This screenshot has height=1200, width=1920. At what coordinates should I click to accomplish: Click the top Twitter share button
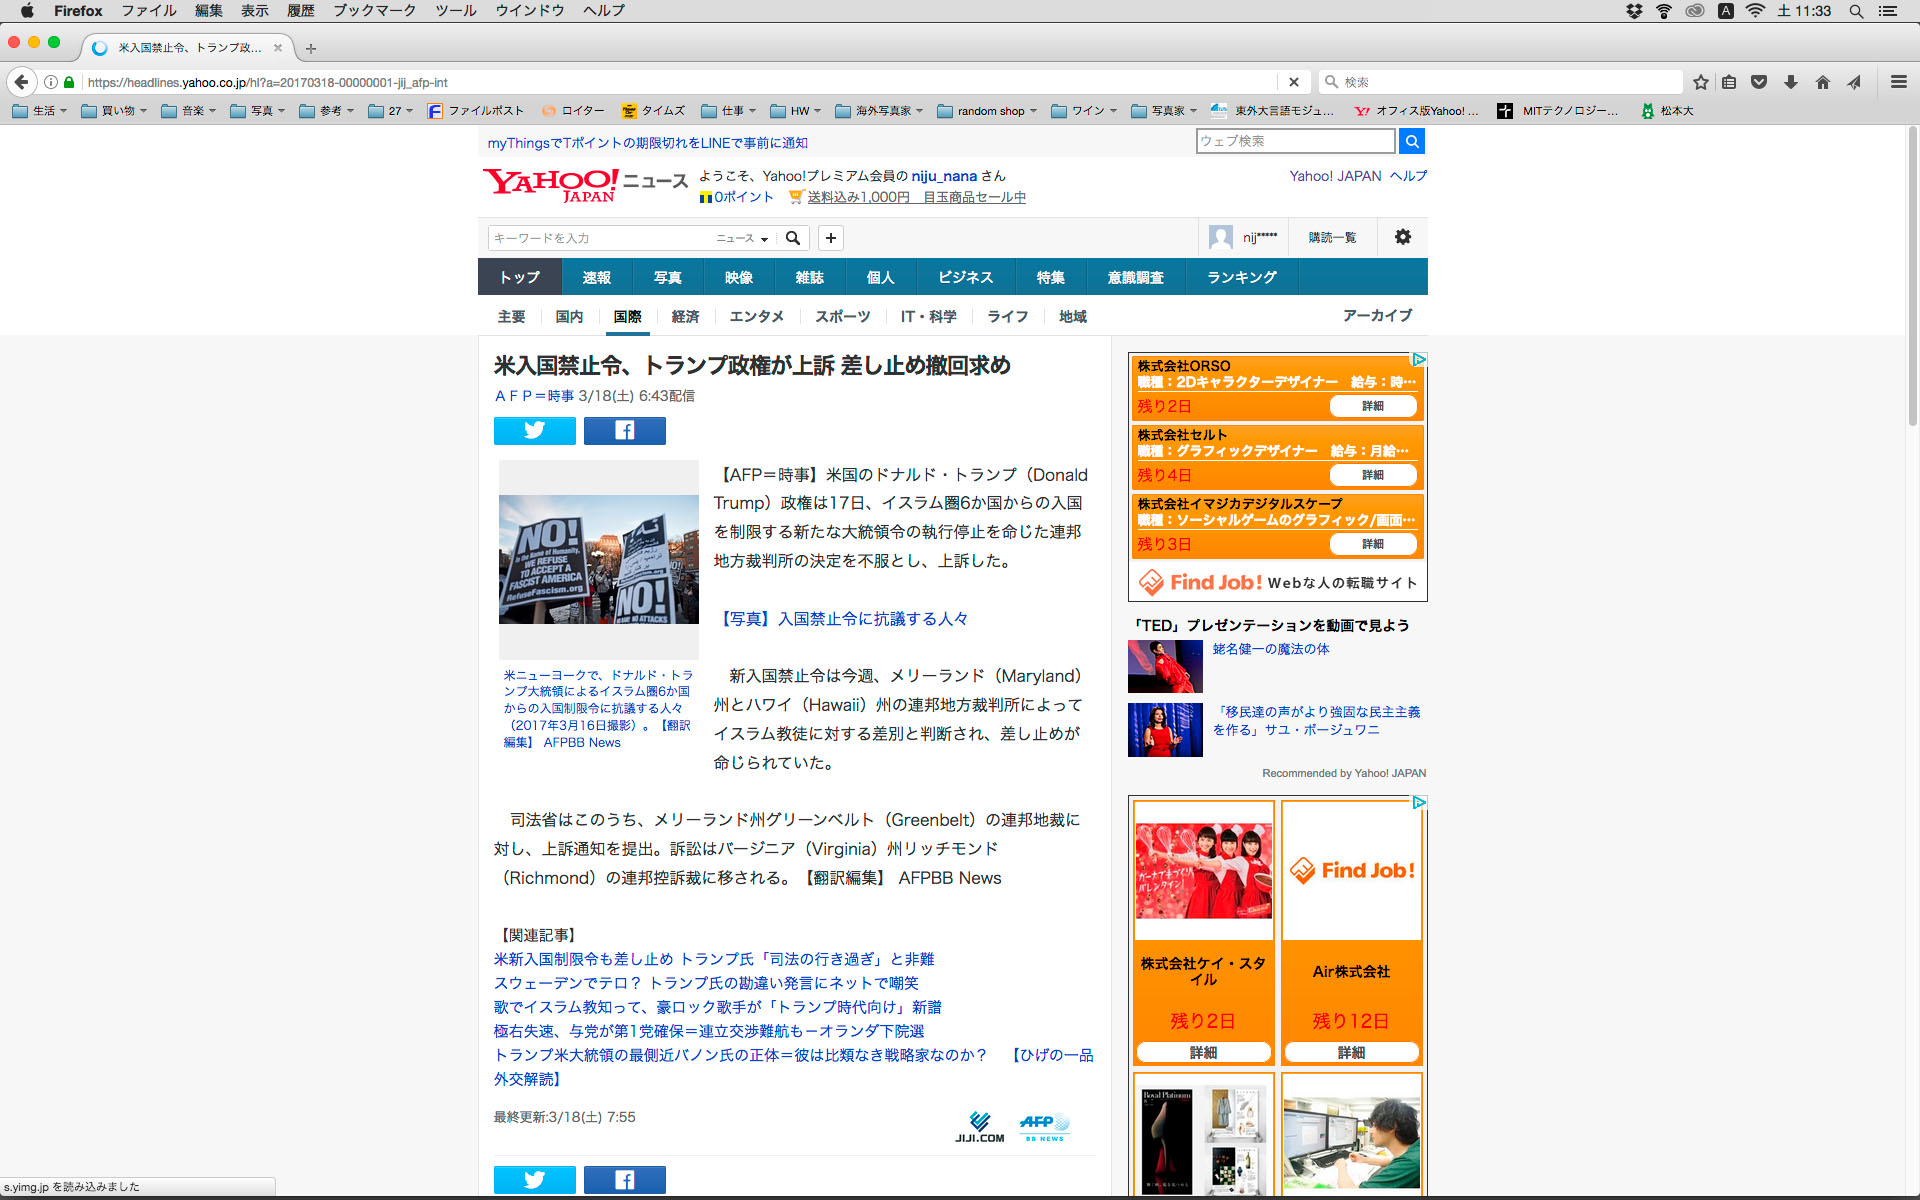(x=534, y=430)
